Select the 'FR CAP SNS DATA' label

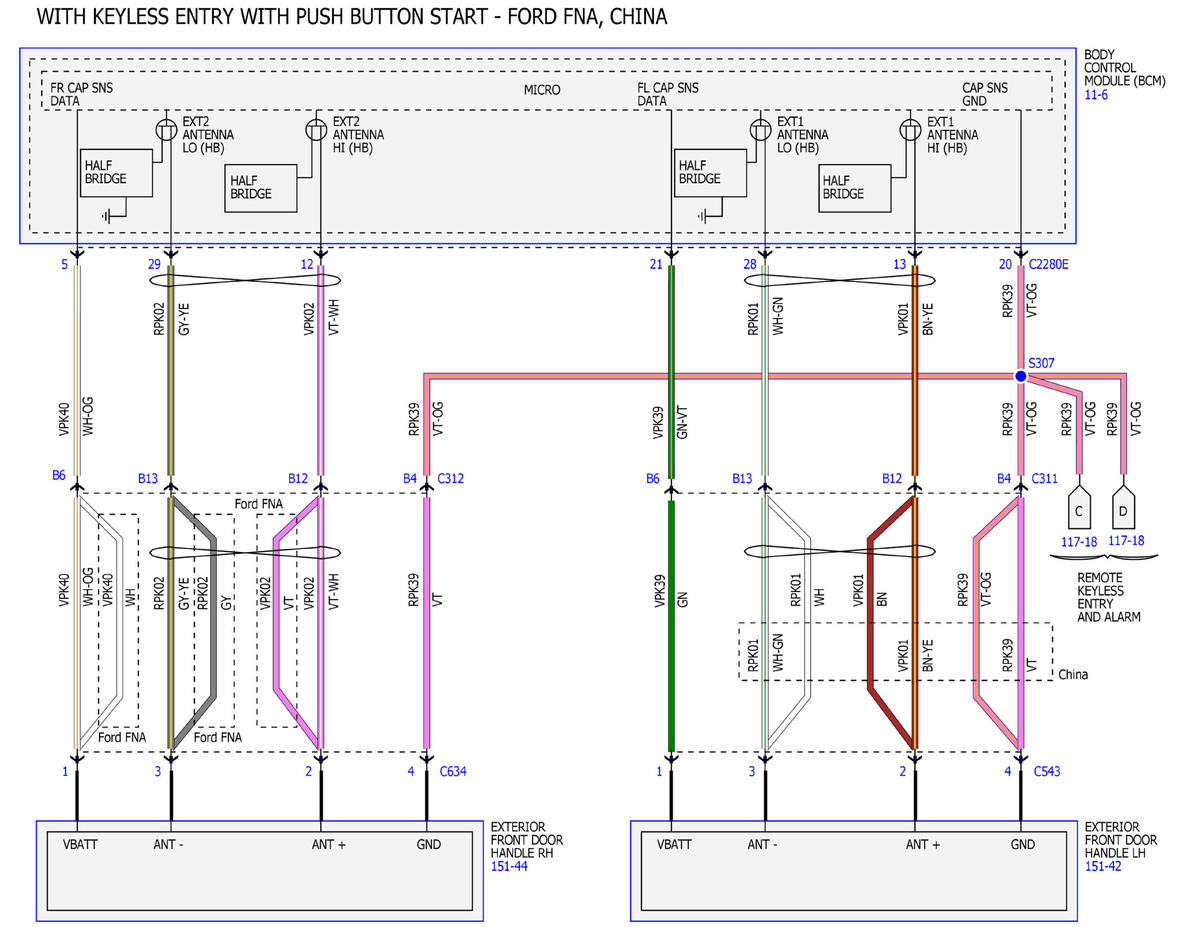point(82,94)
